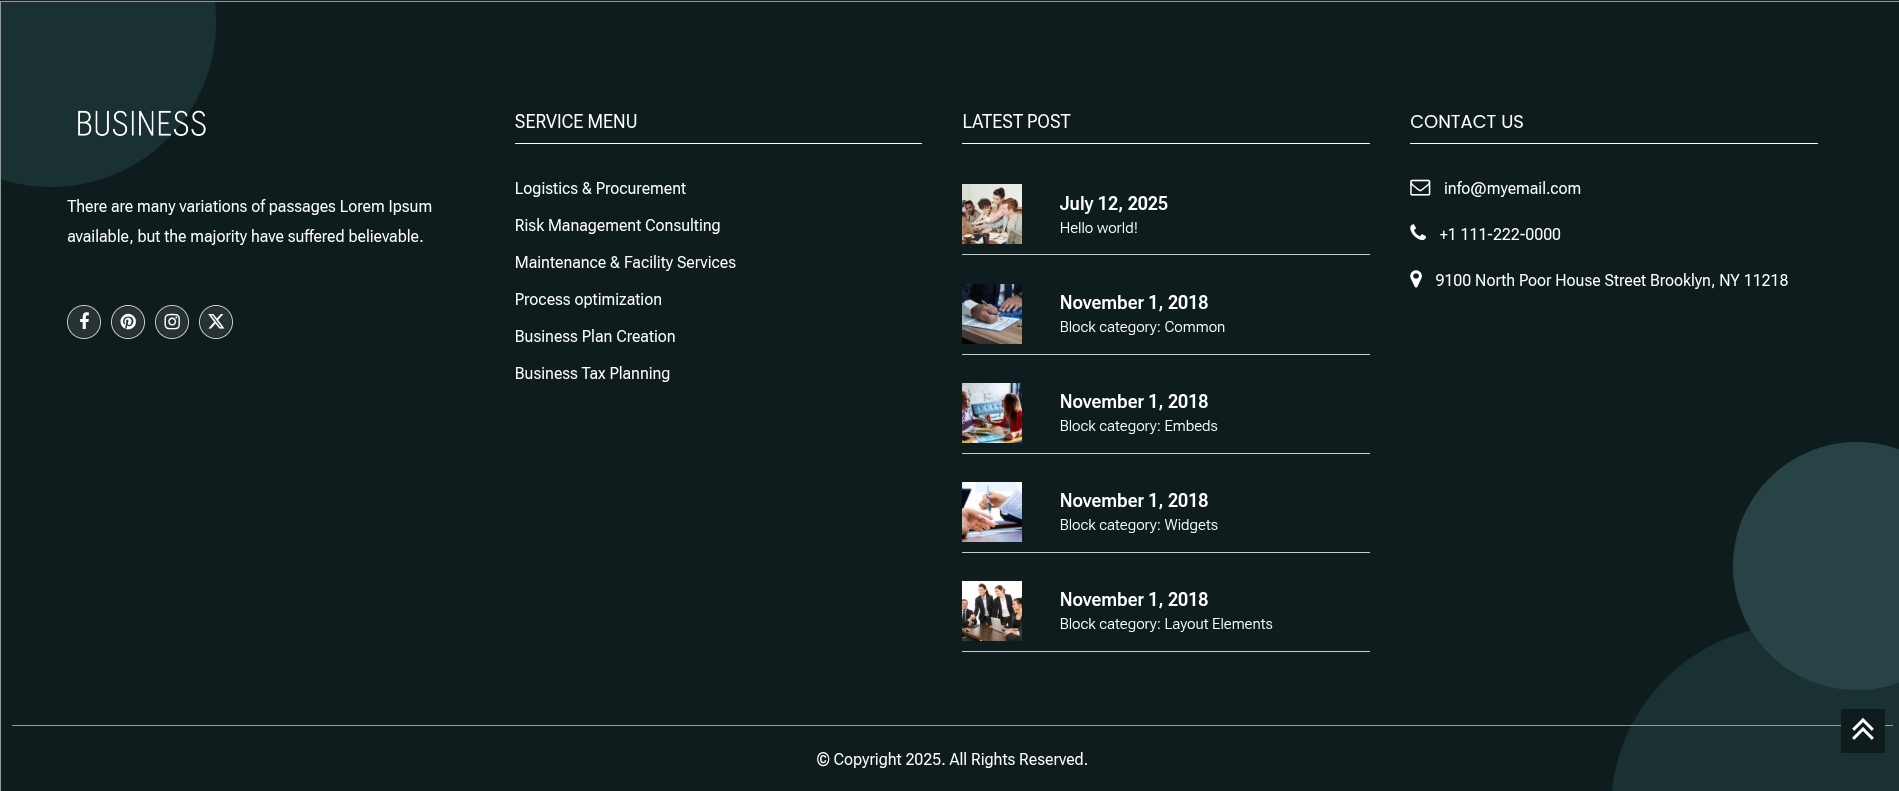
Task: Click the map pin location icon
Action: (x=1416, y=280)
